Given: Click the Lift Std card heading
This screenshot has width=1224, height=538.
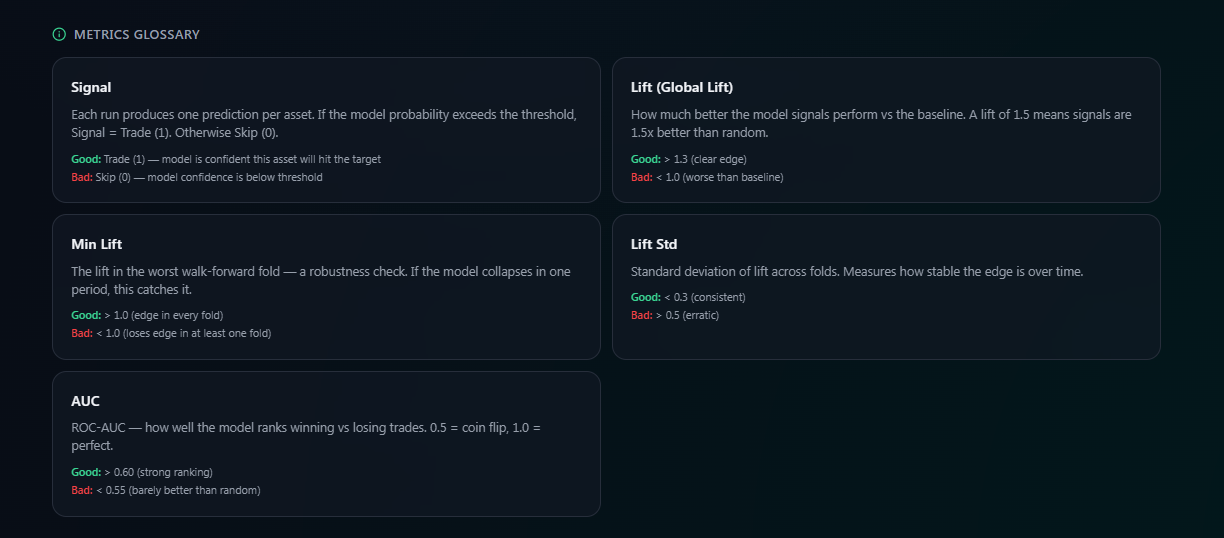Looking at the screenshot, I should (x=655, y=244).
